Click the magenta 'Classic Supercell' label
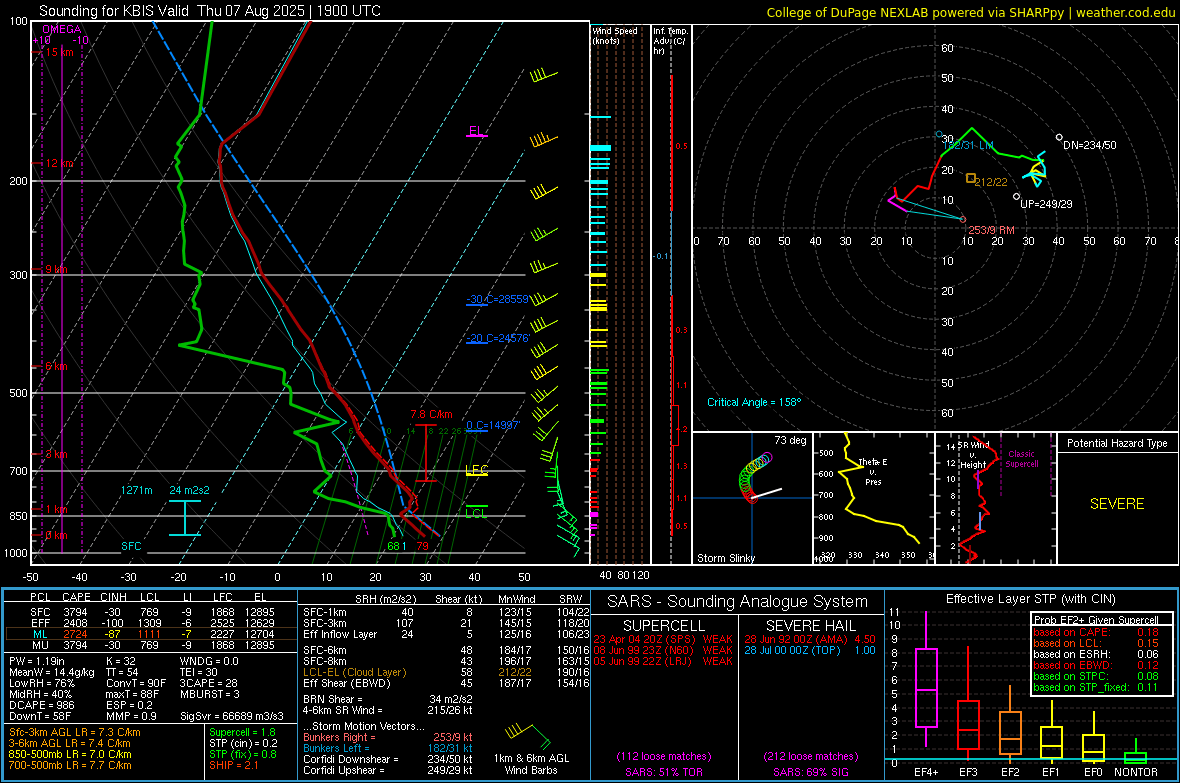Image resolution: width=1180 pixels, height=783 pixels. (x=1021, y=459)
